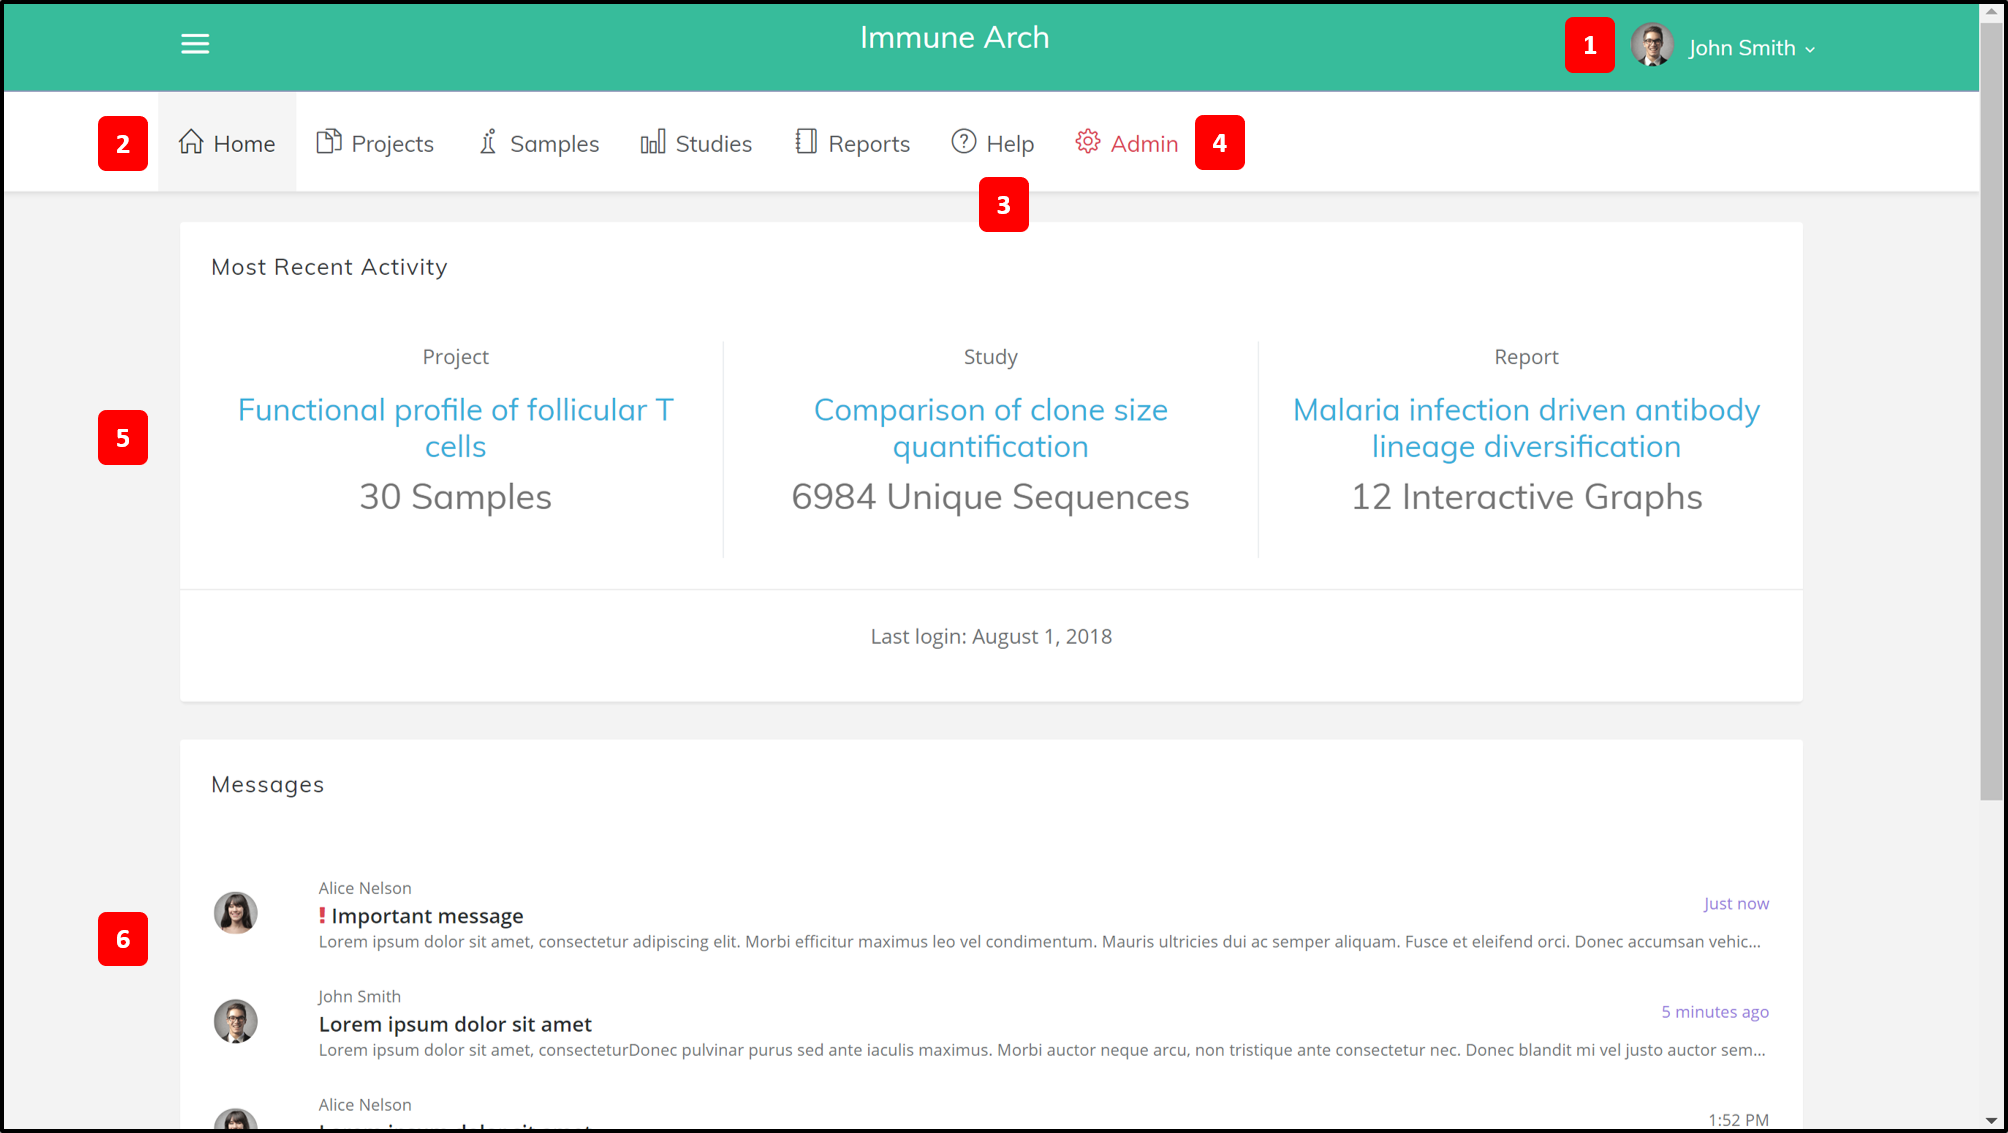The width and height of the screenshot is (2008, 1133).
Task: Open the Help menu item
Action: (x=993, y=142)
